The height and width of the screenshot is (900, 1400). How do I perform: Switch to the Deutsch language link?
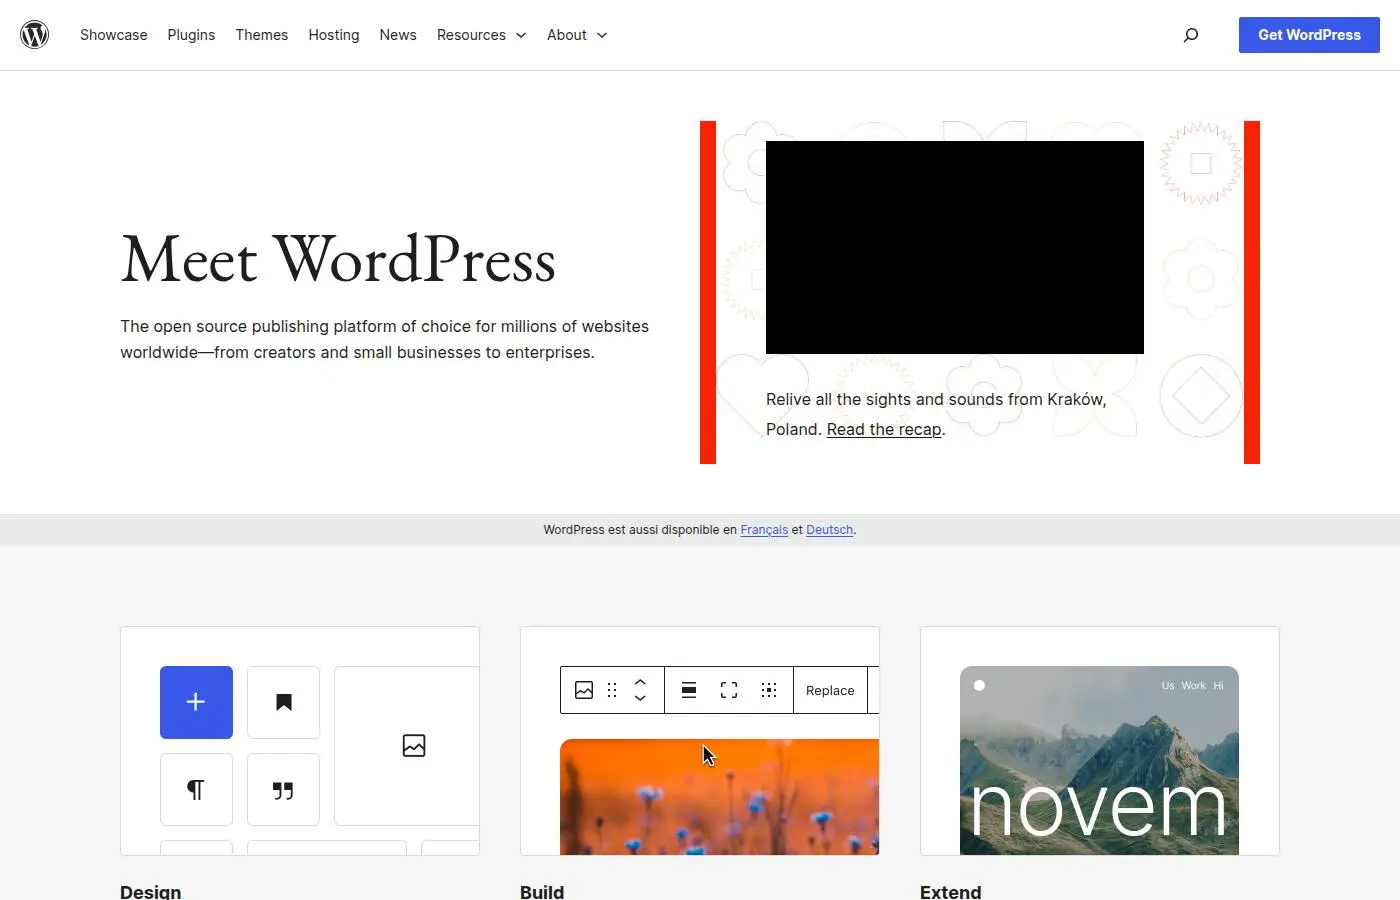[830, 530]
